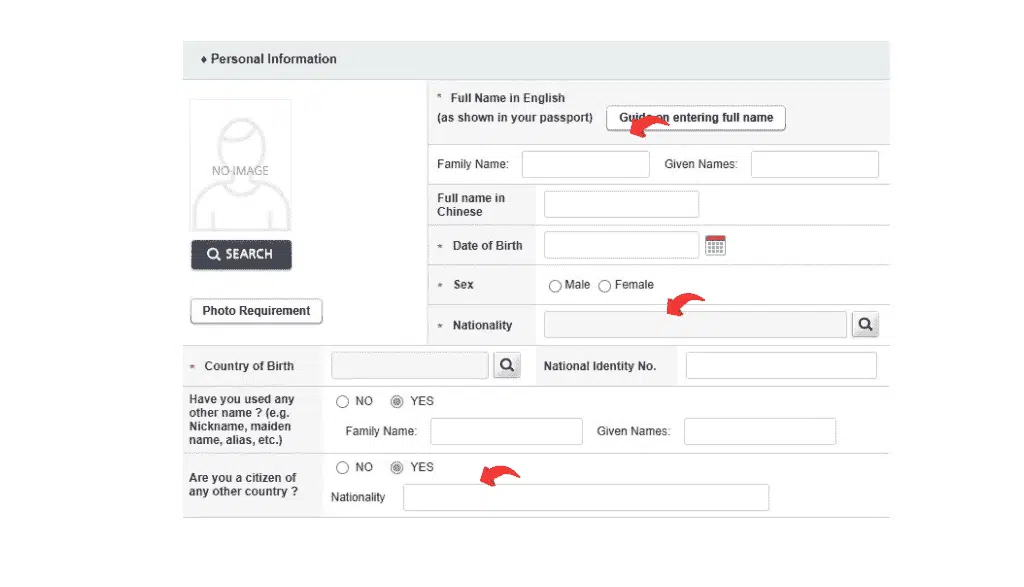Screen dimensions: 1024x587
Task: Select the Male radio button
Action: (555, 286)
